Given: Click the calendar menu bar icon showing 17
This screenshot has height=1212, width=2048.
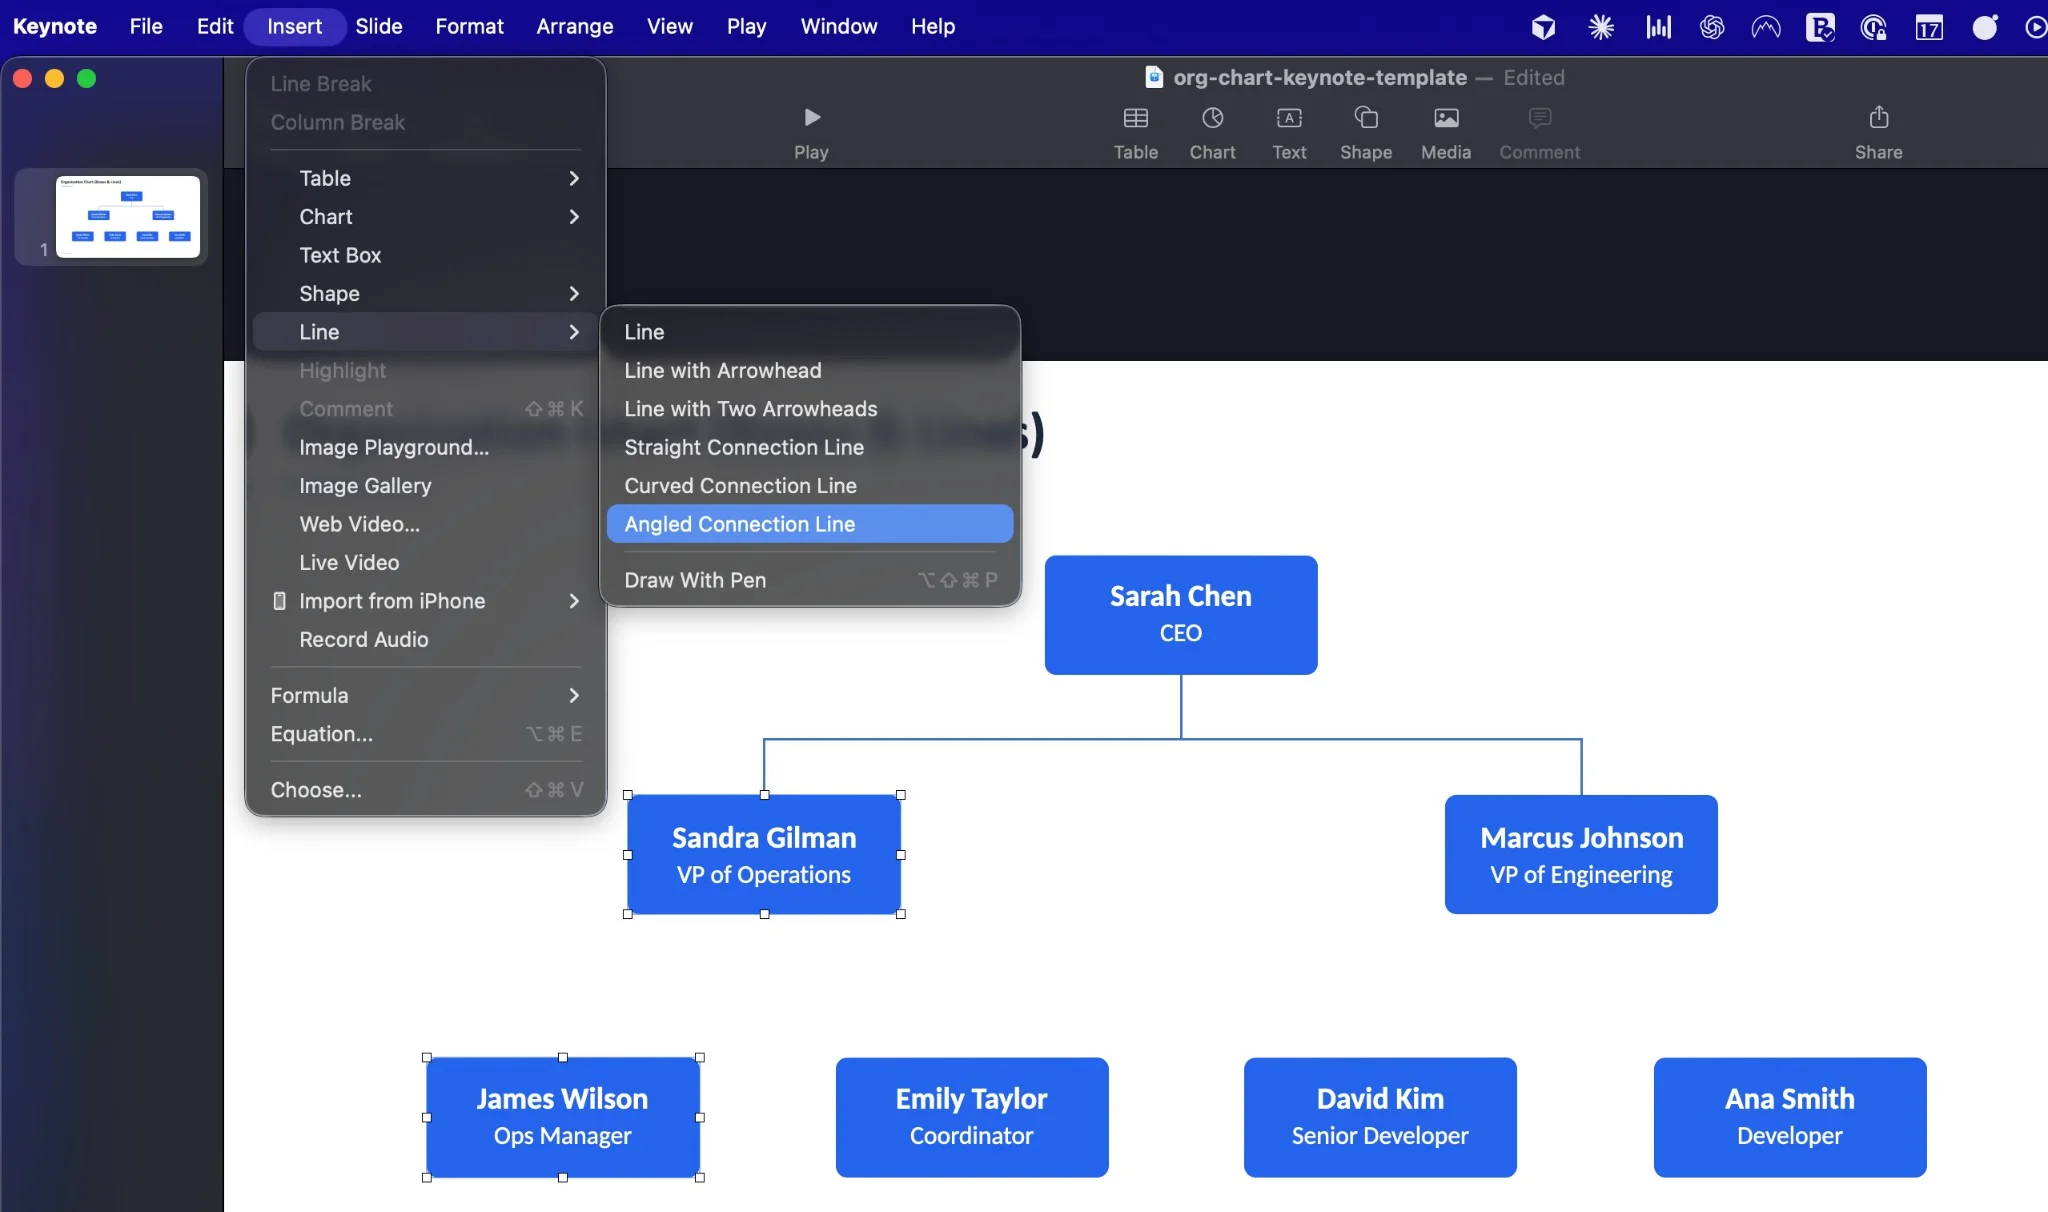Looking at the screenshot, I should [1929, 27].
